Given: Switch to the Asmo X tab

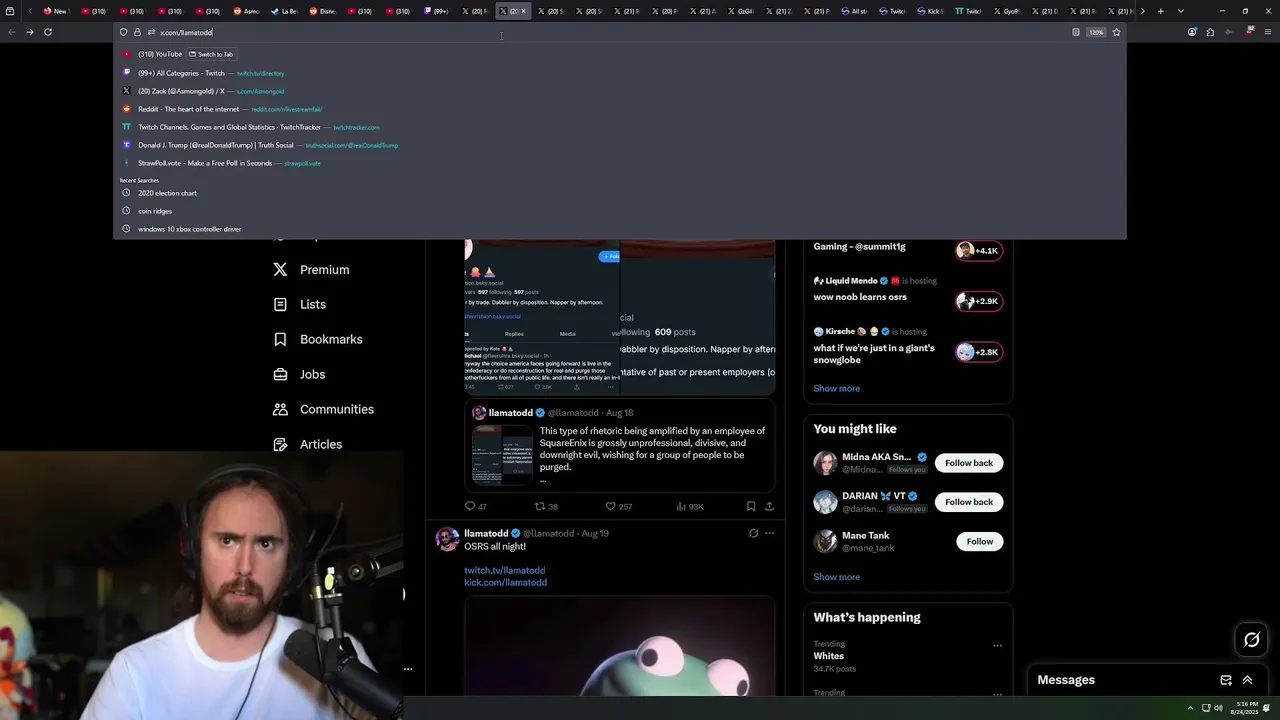Looking at the screenshot, I should tap(246, 11).
